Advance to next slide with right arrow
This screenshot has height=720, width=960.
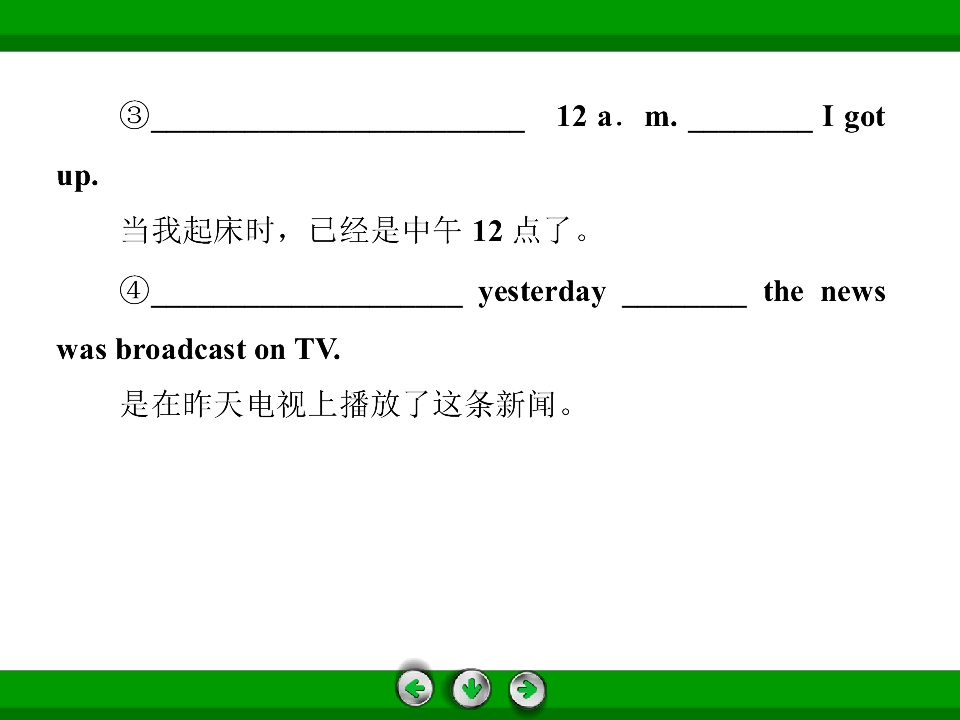pyautogui.click(x=527, y=689)
